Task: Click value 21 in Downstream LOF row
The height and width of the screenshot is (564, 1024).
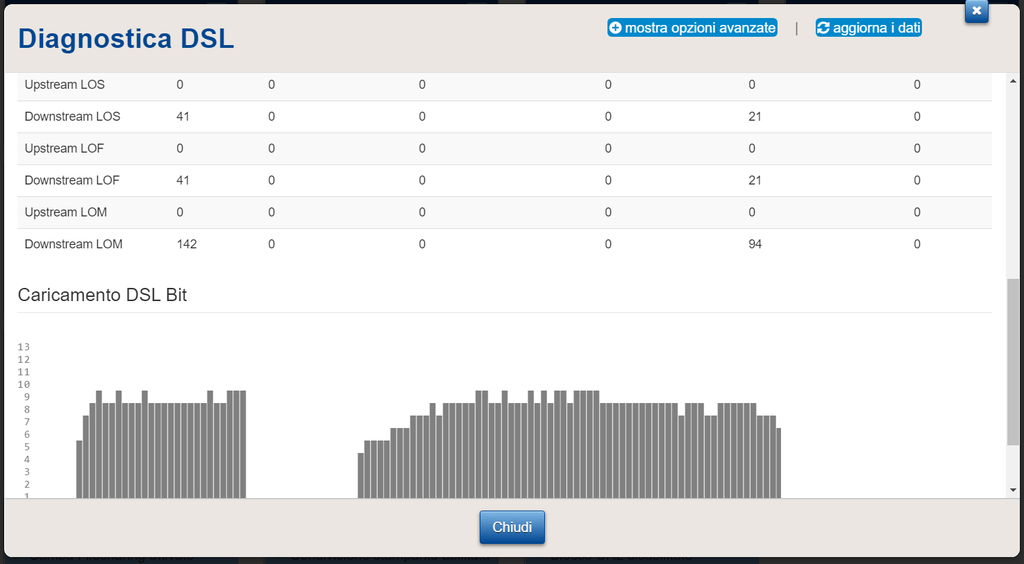Action: pos(755,181)
